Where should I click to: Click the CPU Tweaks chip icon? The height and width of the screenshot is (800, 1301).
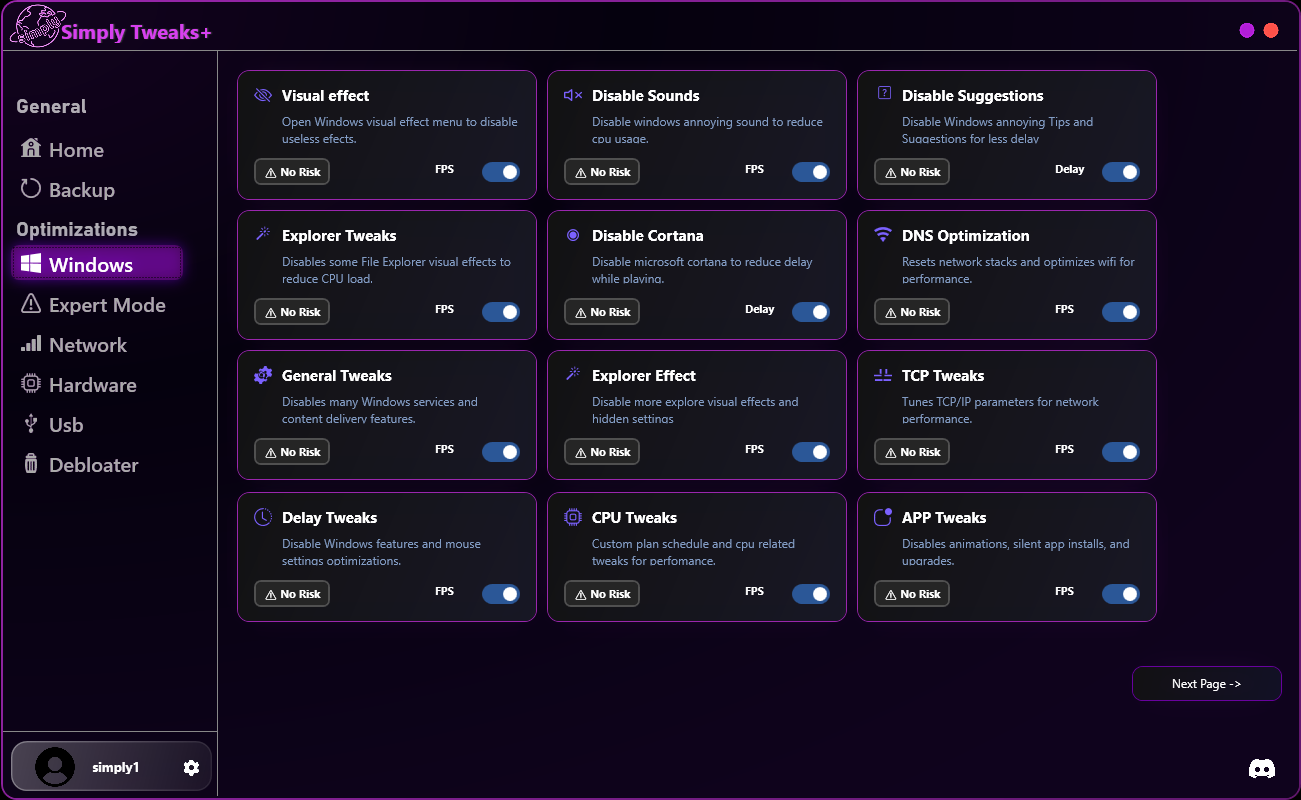pyautogui.click(x=573, y=517)
